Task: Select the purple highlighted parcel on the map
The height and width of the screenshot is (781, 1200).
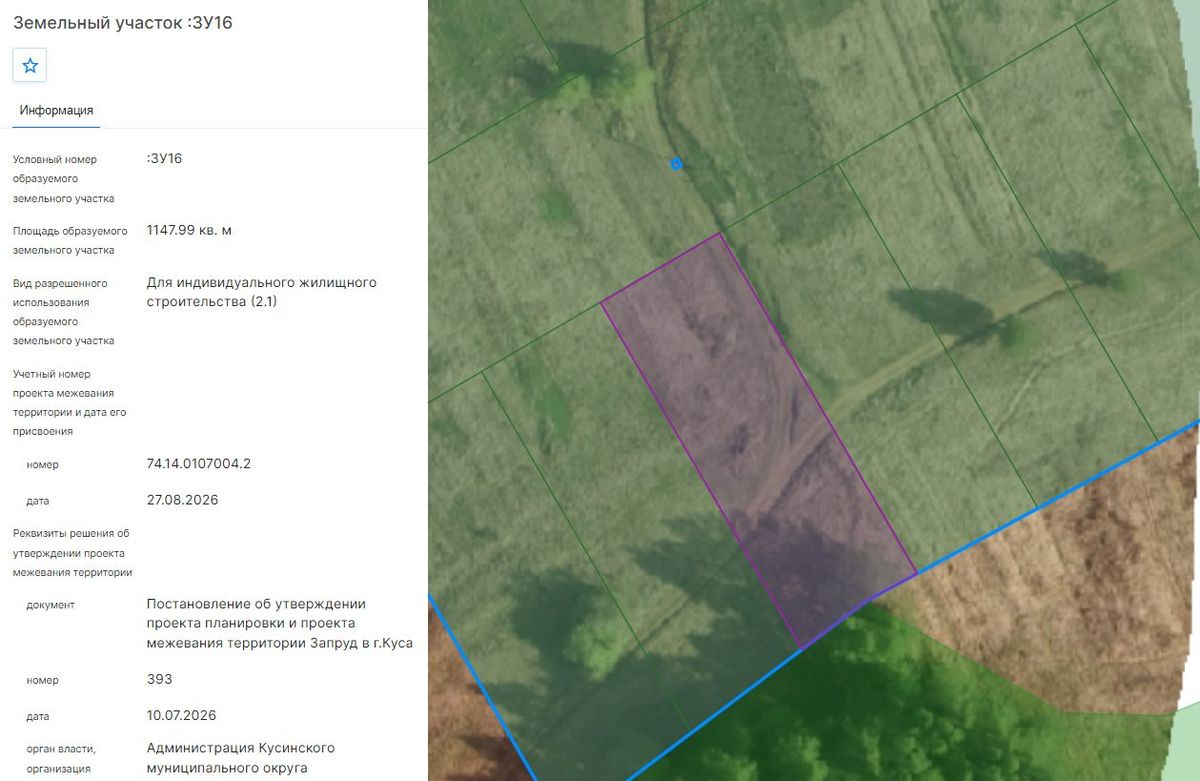Action: coord(759,440)
